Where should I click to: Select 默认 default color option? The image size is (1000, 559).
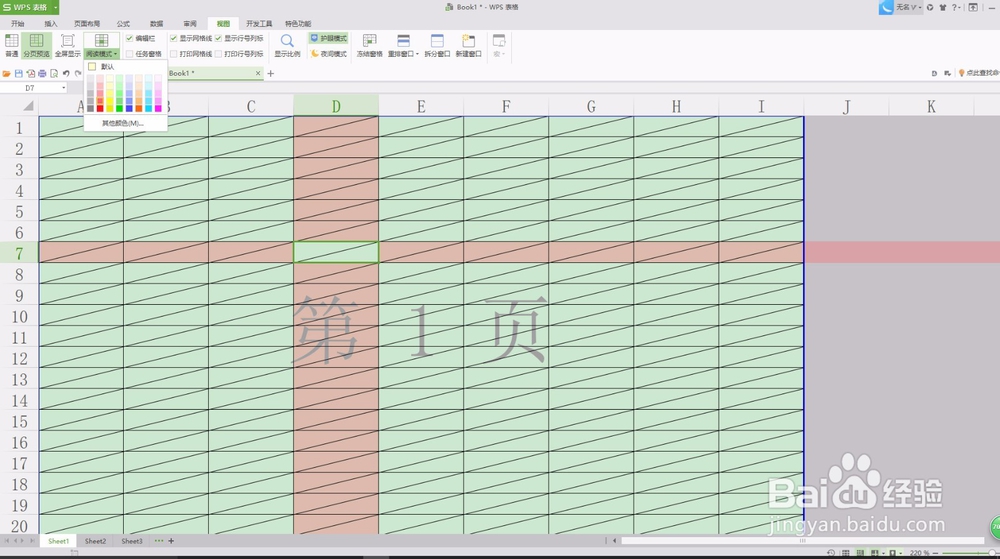click(x=107, y=66)
